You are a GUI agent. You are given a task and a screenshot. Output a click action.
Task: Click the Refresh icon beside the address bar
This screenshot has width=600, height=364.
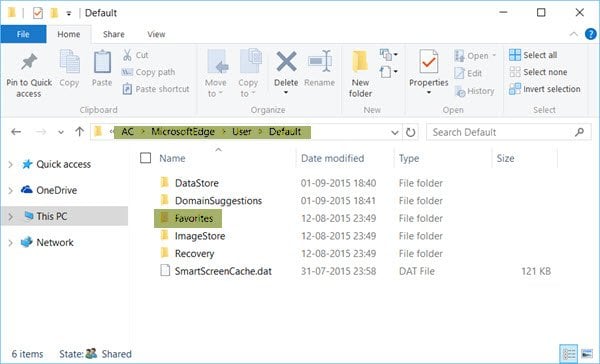[x=410, y=132]
